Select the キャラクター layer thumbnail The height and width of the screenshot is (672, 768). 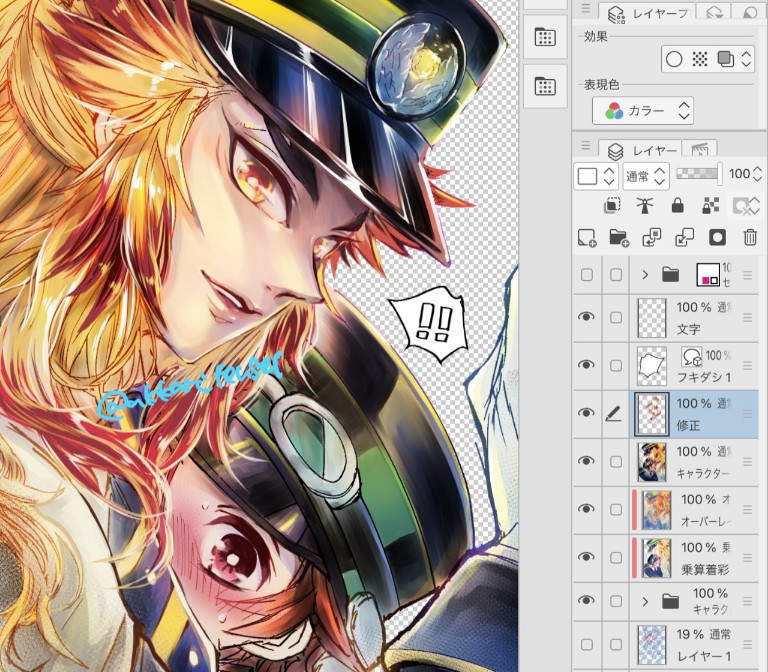[x=652, y=462]
